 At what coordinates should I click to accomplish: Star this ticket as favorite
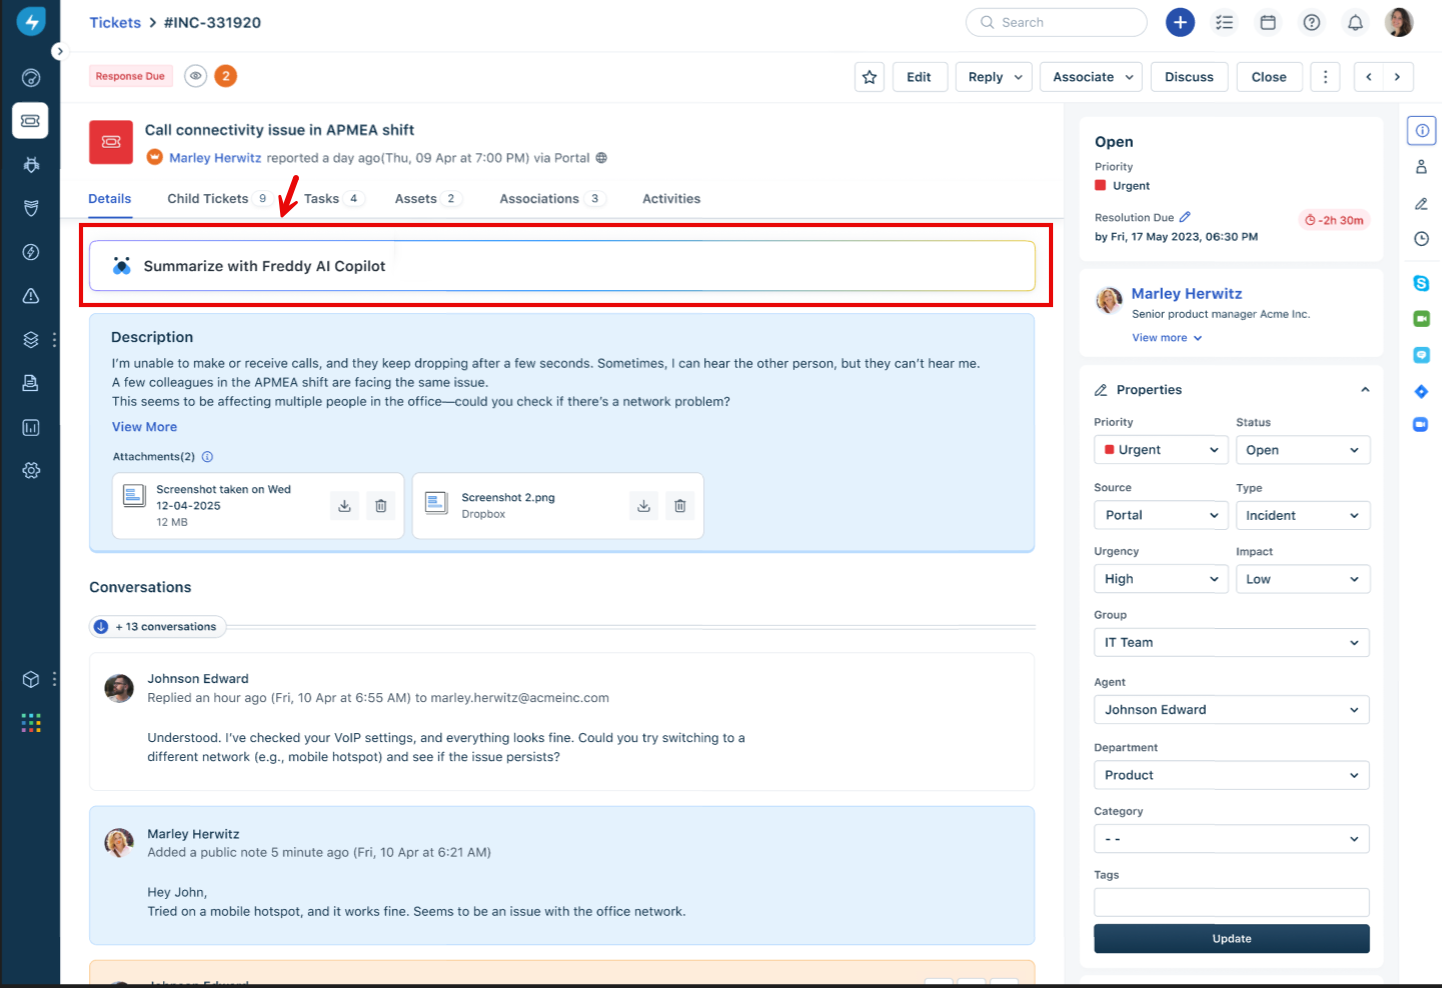[x=869, y=77]
